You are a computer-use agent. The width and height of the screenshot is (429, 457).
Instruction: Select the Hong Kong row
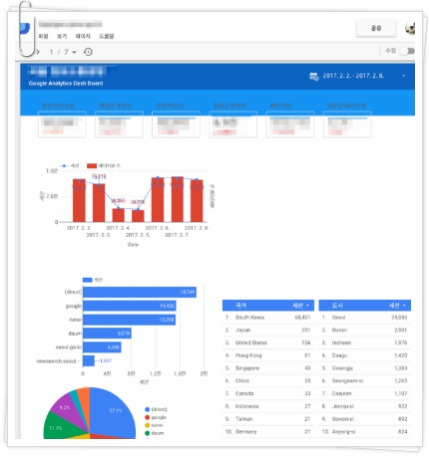click(268, 355)
